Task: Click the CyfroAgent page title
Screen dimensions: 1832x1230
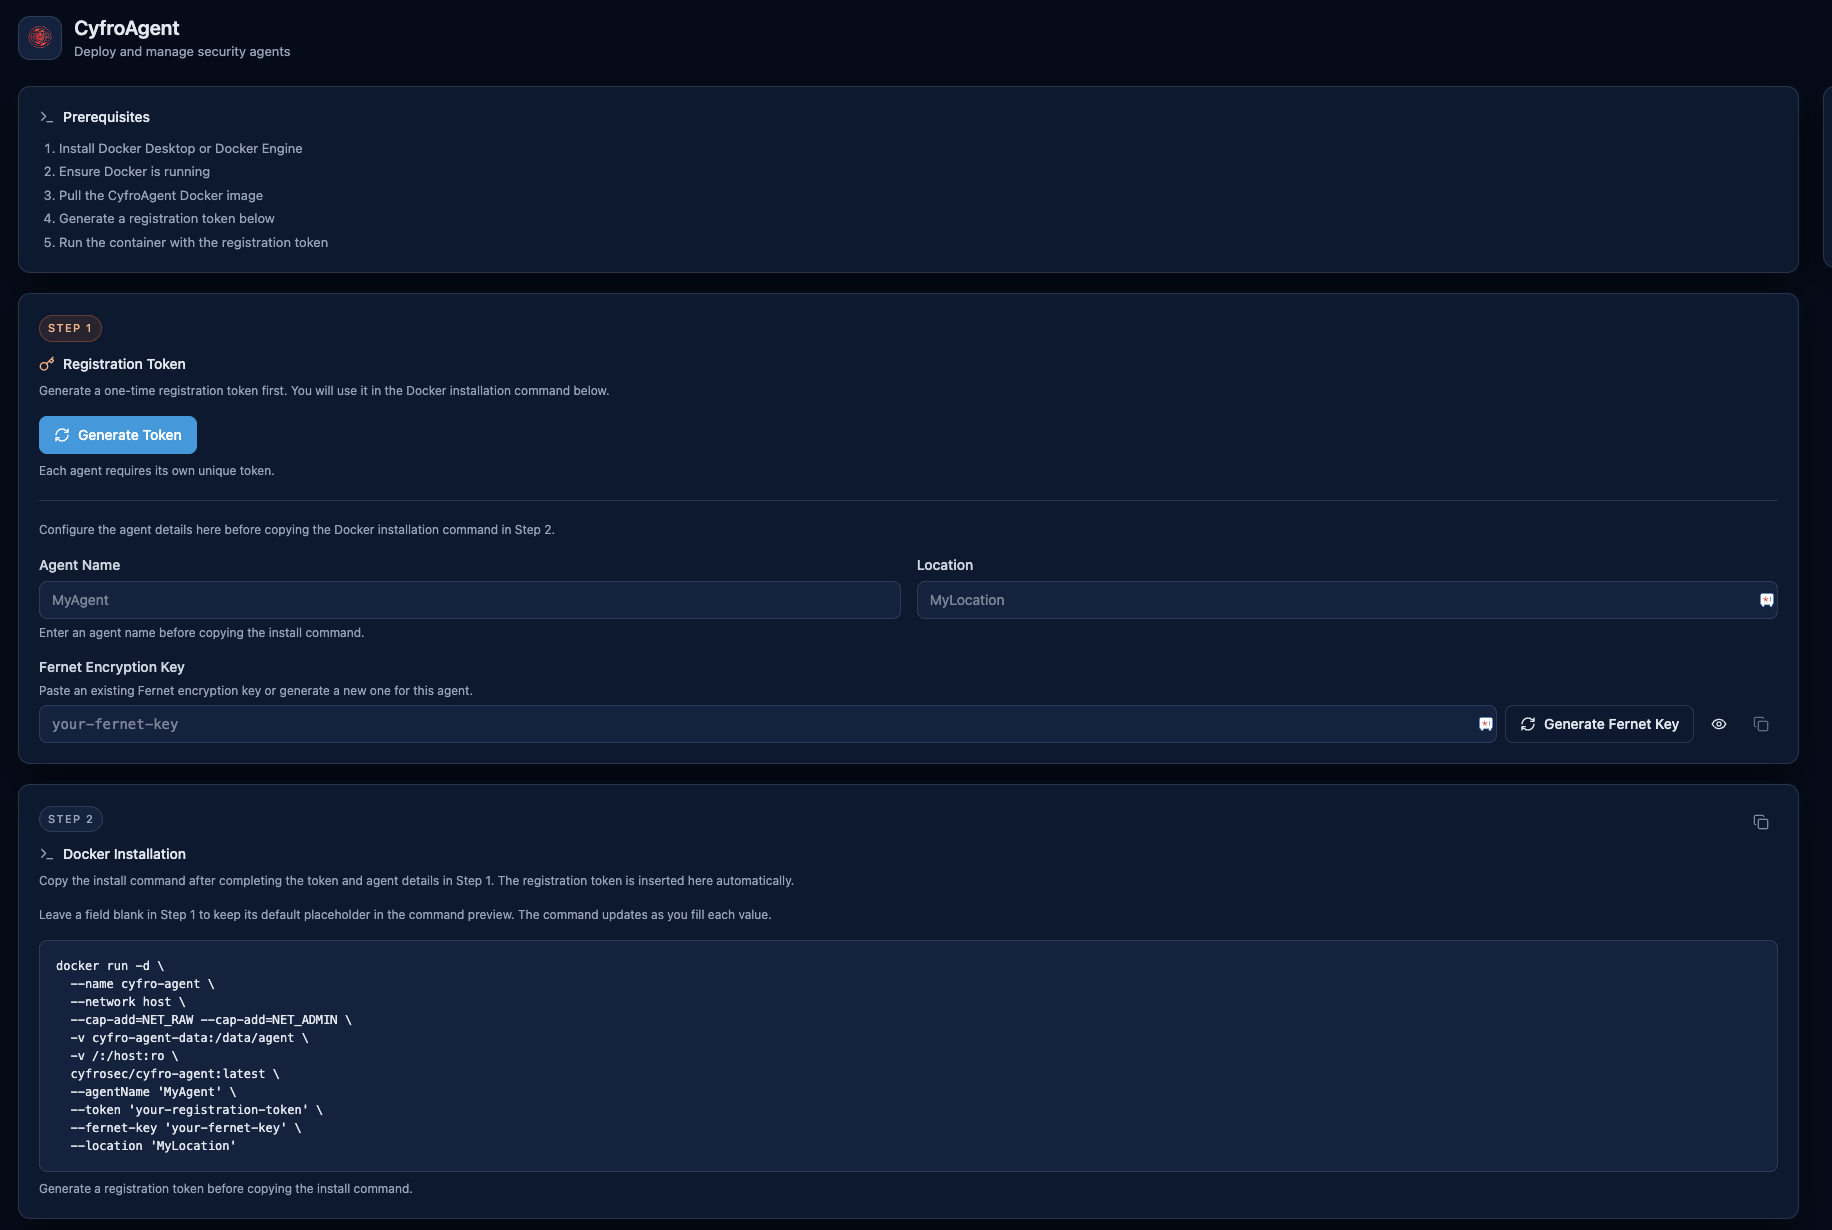Action: click(x=127, y=28)
